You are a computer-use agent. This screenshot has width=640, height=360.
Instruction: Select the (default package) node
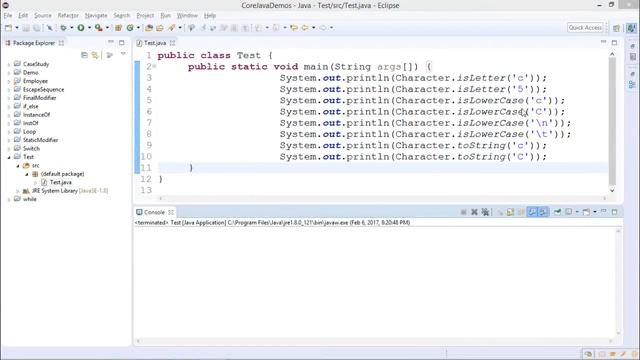tap(62, 174)
